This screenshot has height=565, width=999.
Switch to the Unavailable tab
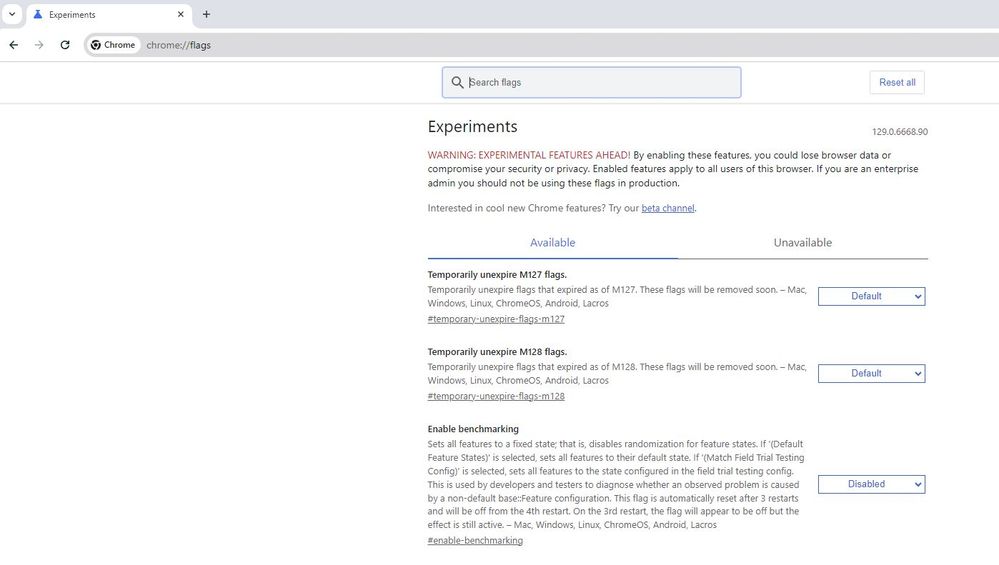[802, 243]
